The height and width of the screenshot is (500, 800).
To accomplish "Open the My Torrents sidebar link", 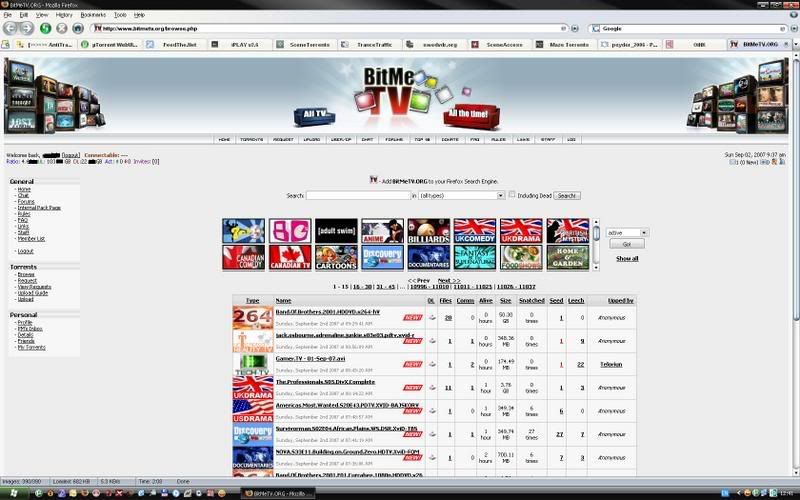I will coord(32,347).
